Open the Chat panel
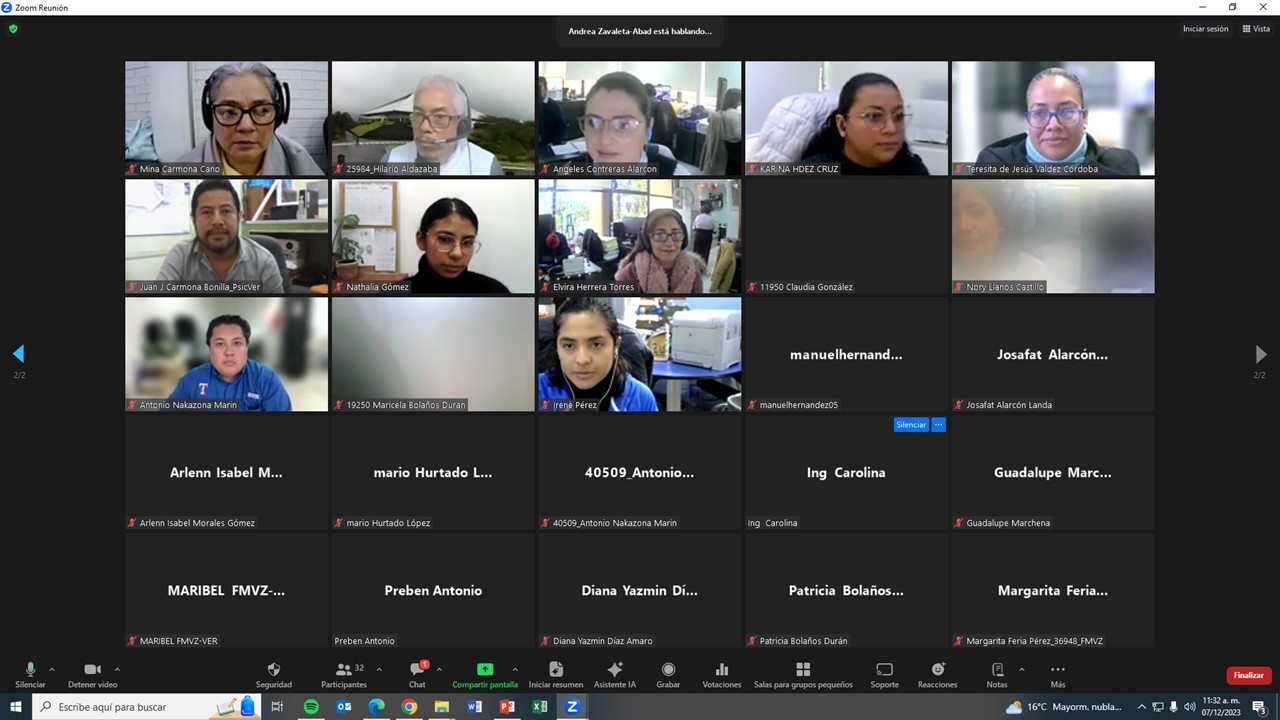 (417, 670)
